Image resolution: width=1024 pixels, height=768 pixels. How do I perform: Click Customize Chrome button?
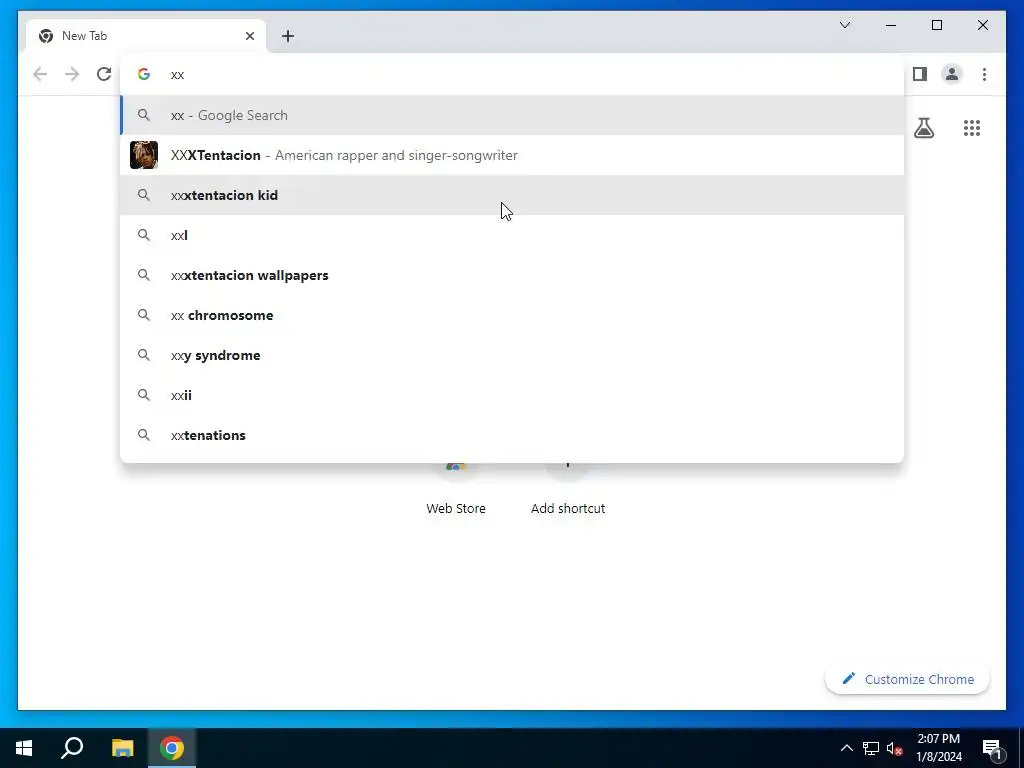(908, 679)
